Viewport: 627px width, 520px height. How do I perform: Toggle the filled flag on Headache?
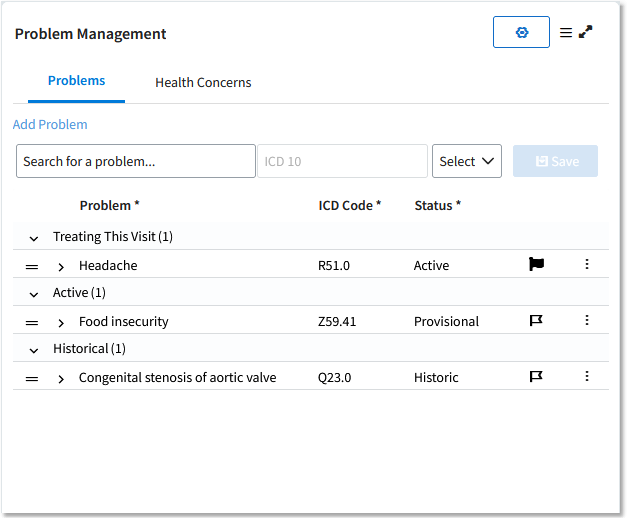pos(536,264)
